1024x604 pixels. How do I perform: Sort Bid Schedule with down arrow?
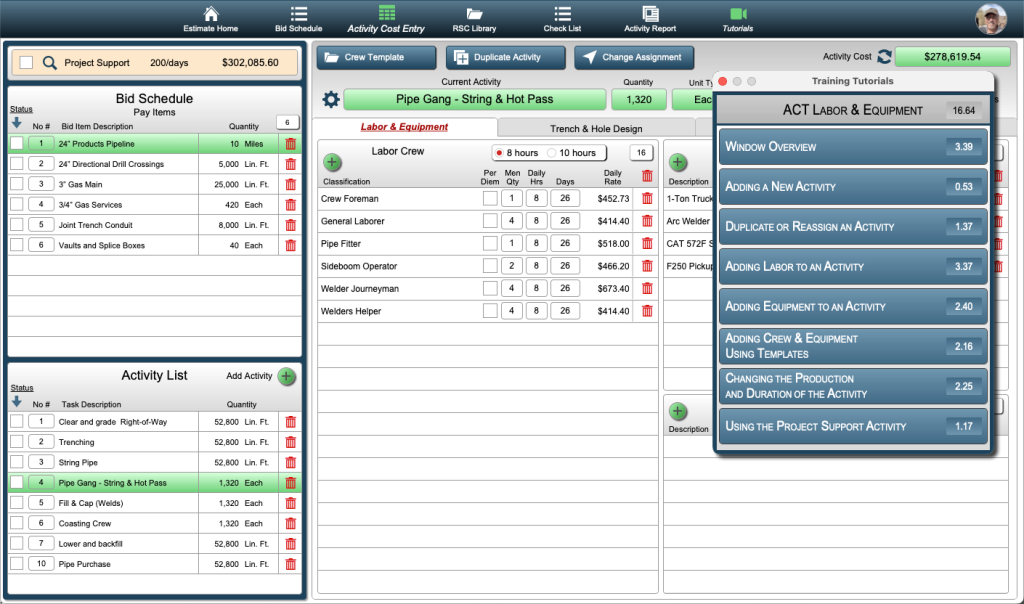tap(17, 123)
